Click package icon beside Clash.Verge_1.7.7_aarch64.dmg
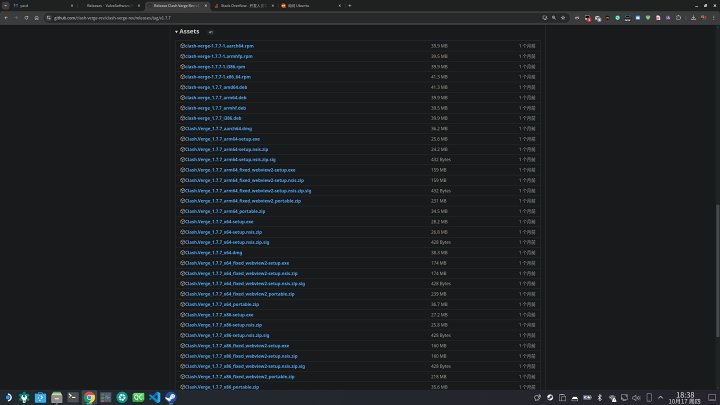The image size is (720, 405). [x=181, y=128]
